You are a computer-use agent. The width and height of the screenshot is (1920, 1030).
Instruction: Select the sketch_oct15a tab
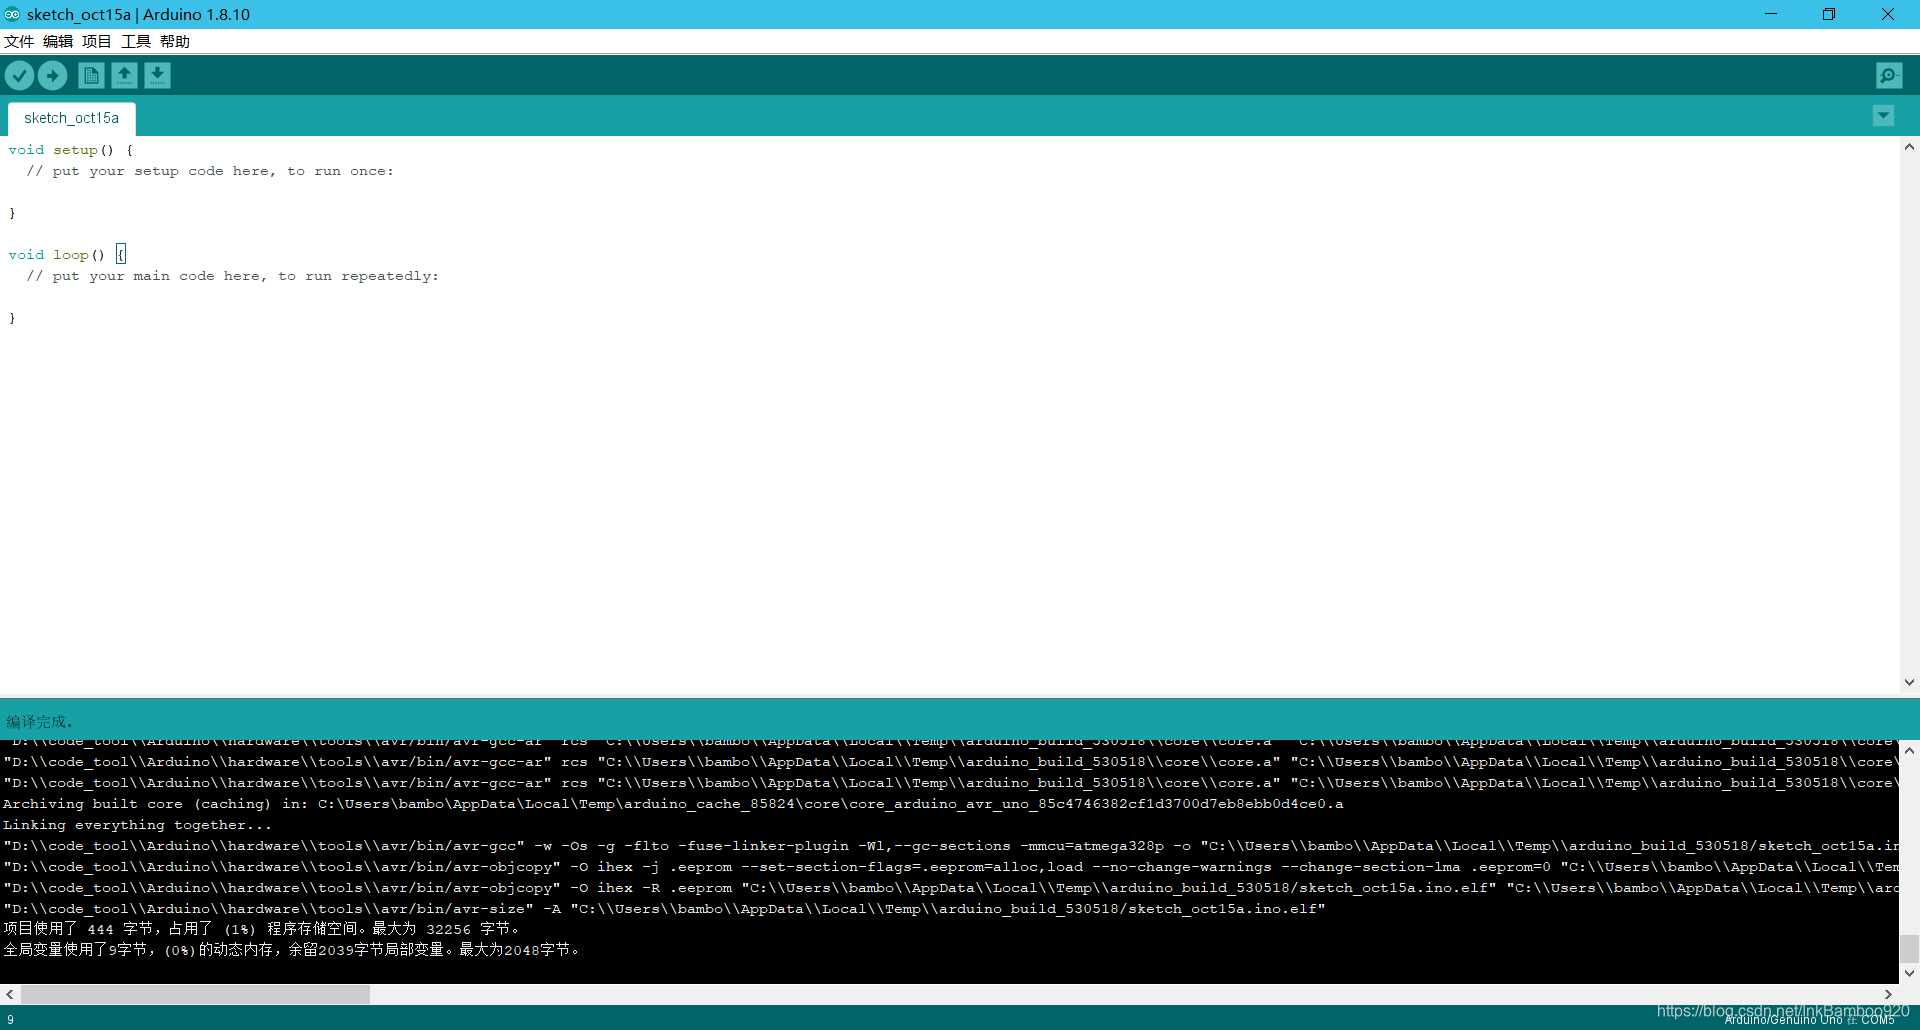coord(72,118)
